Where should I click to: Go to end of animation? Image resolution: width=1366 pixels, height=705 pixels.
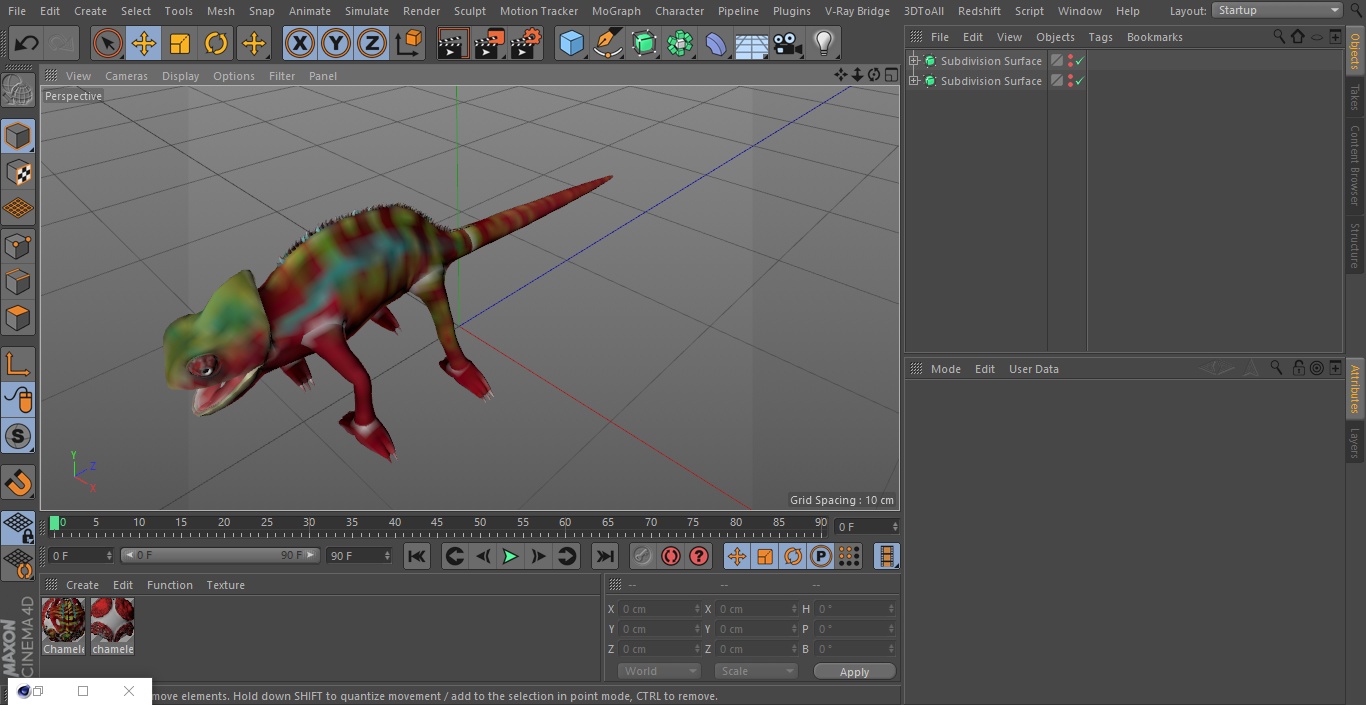pyautogui.click(x=605, y=556)
